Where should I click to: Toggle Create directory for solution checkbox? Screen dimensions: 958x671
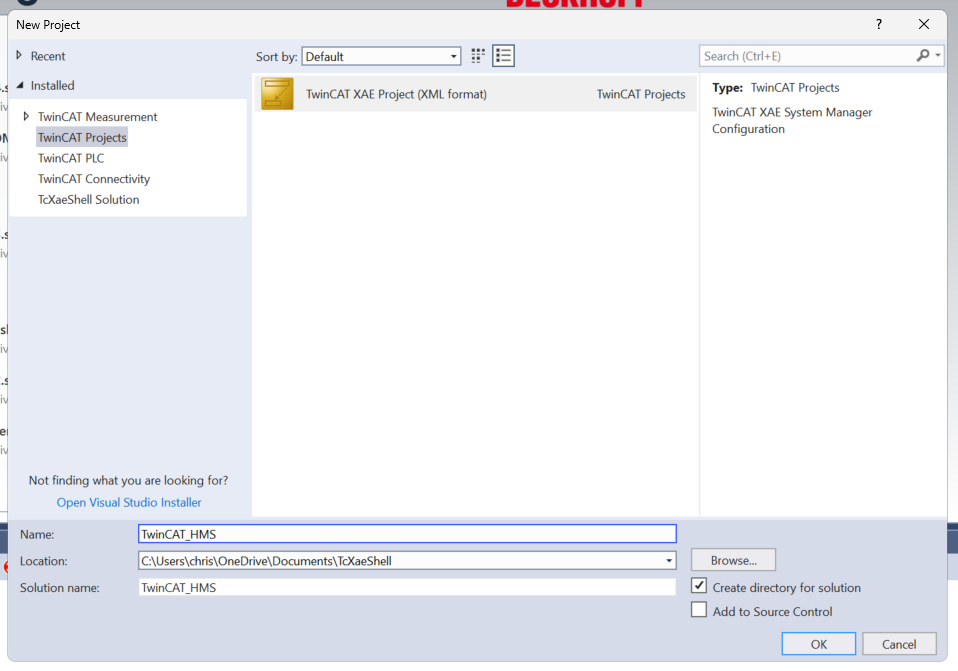699,585
